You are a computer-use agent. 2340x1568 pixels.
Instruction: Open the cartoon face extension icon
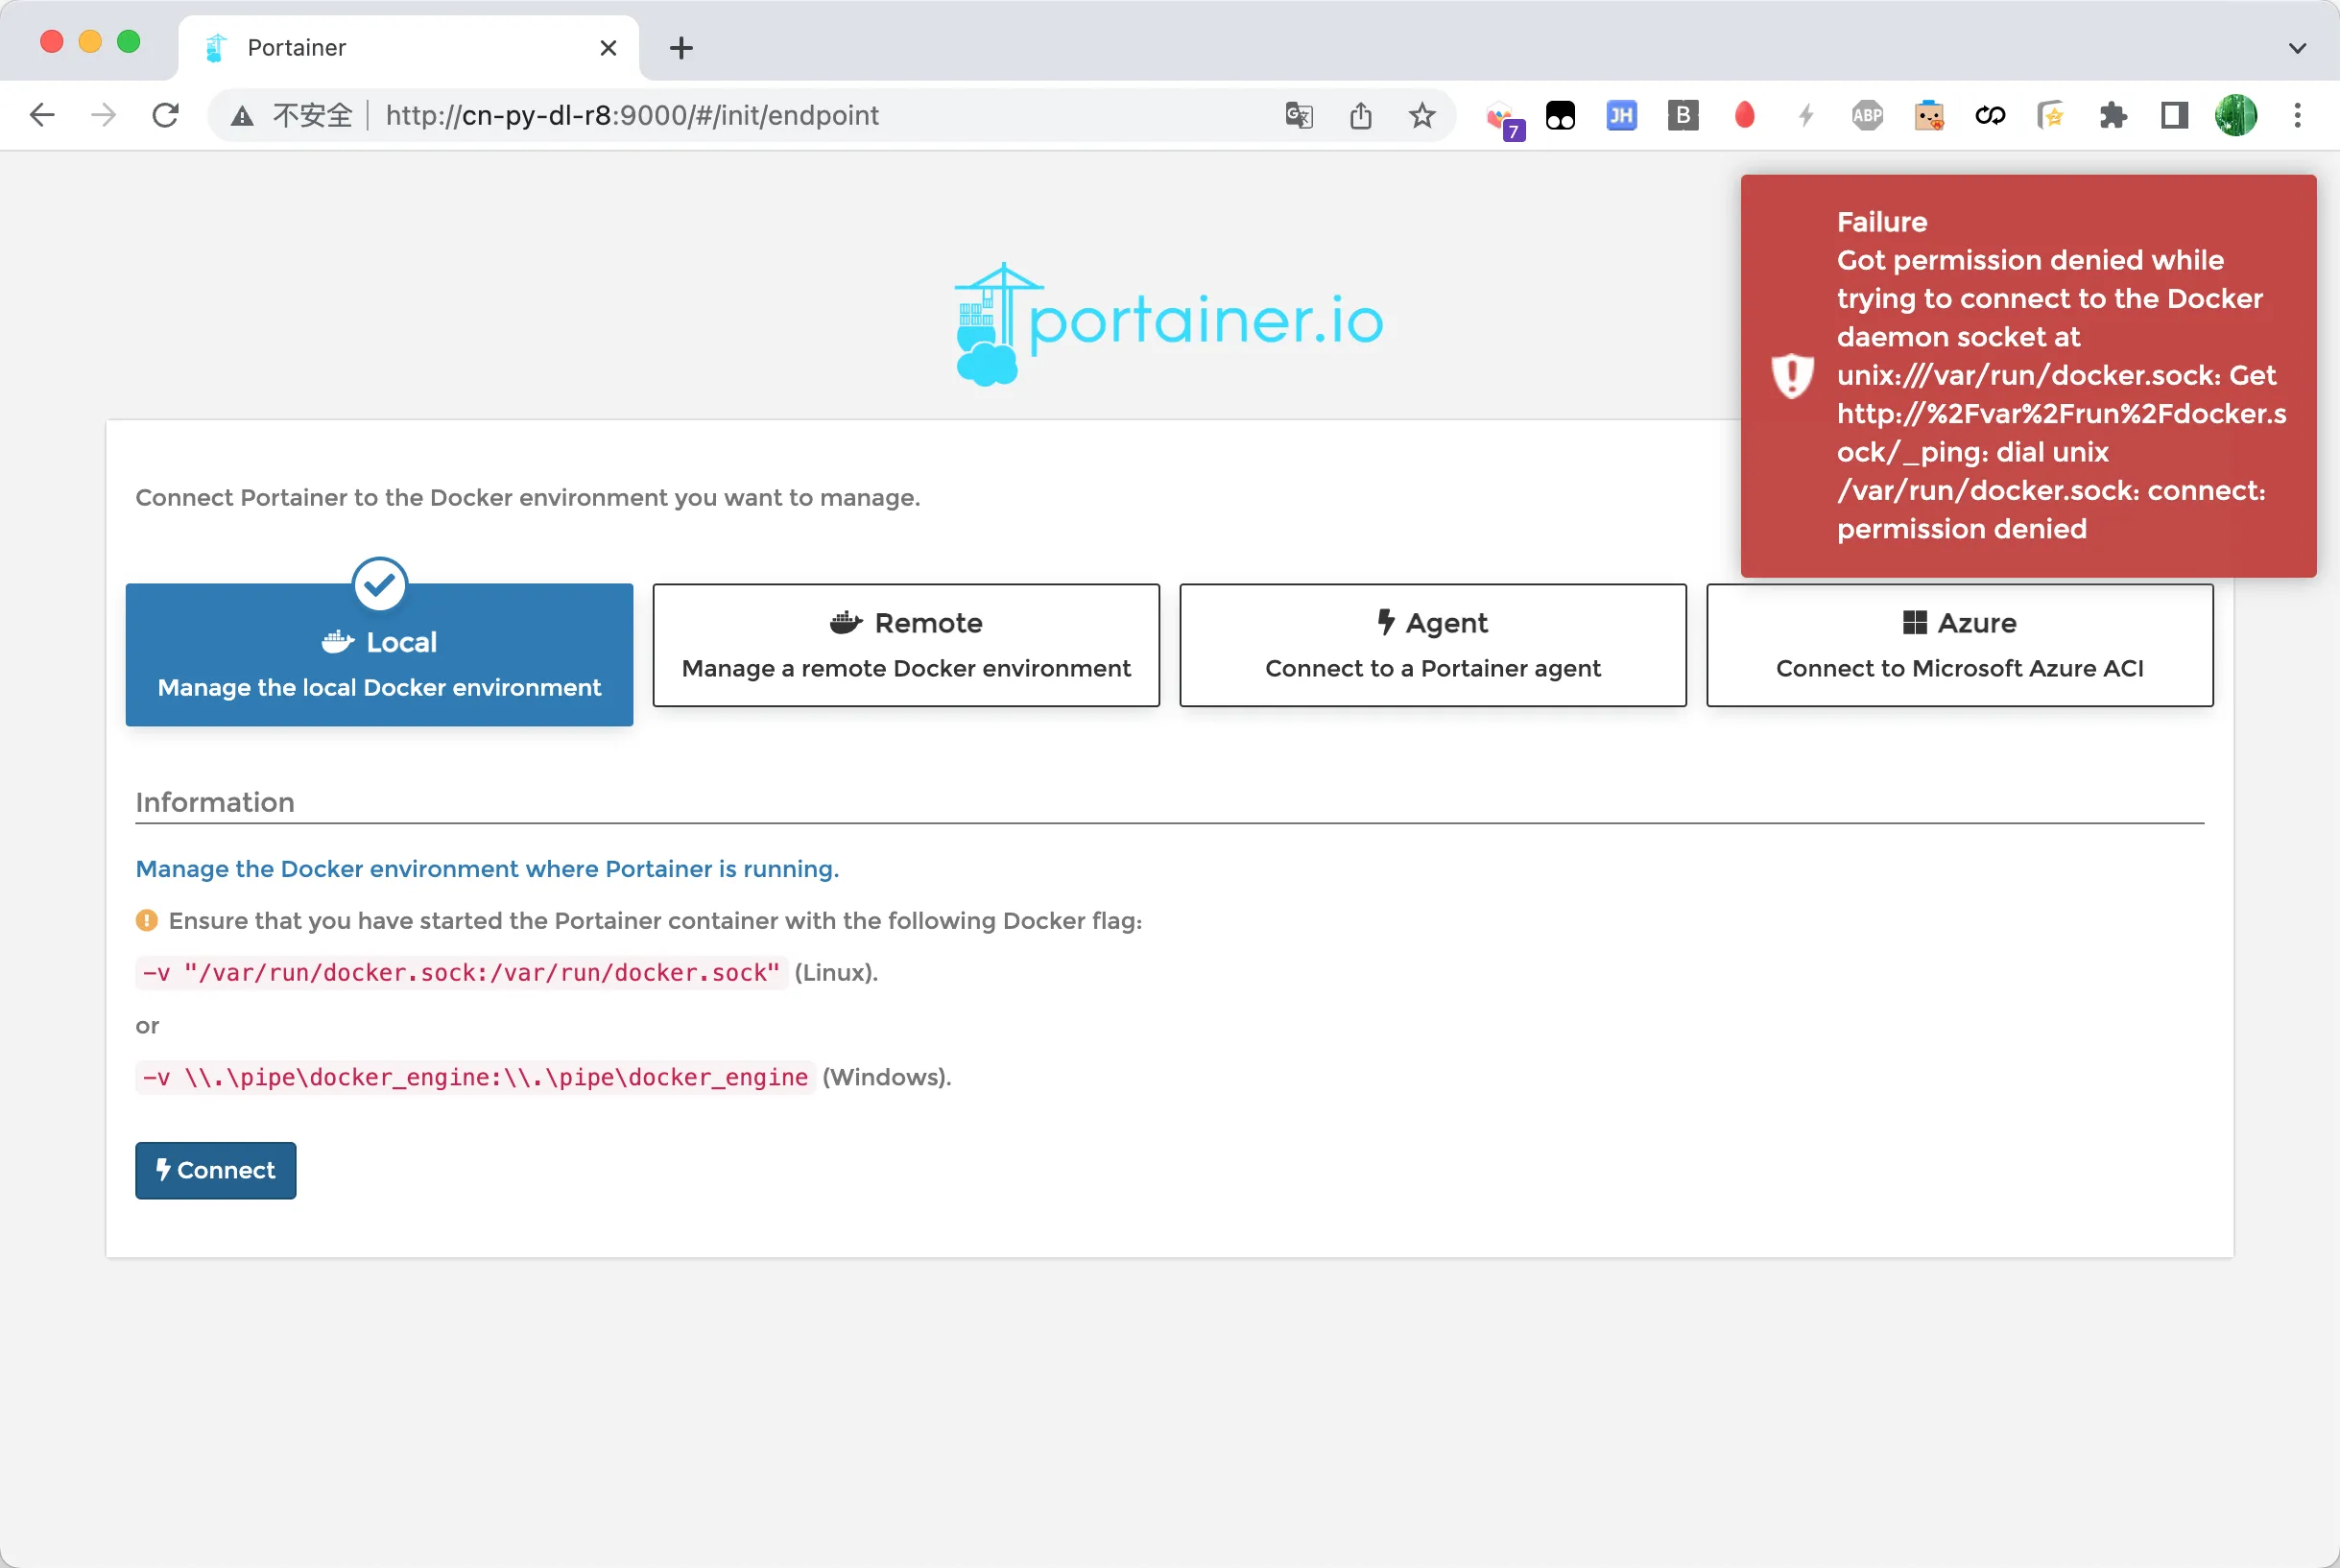pyautogui.click(x=1929, y=116)
